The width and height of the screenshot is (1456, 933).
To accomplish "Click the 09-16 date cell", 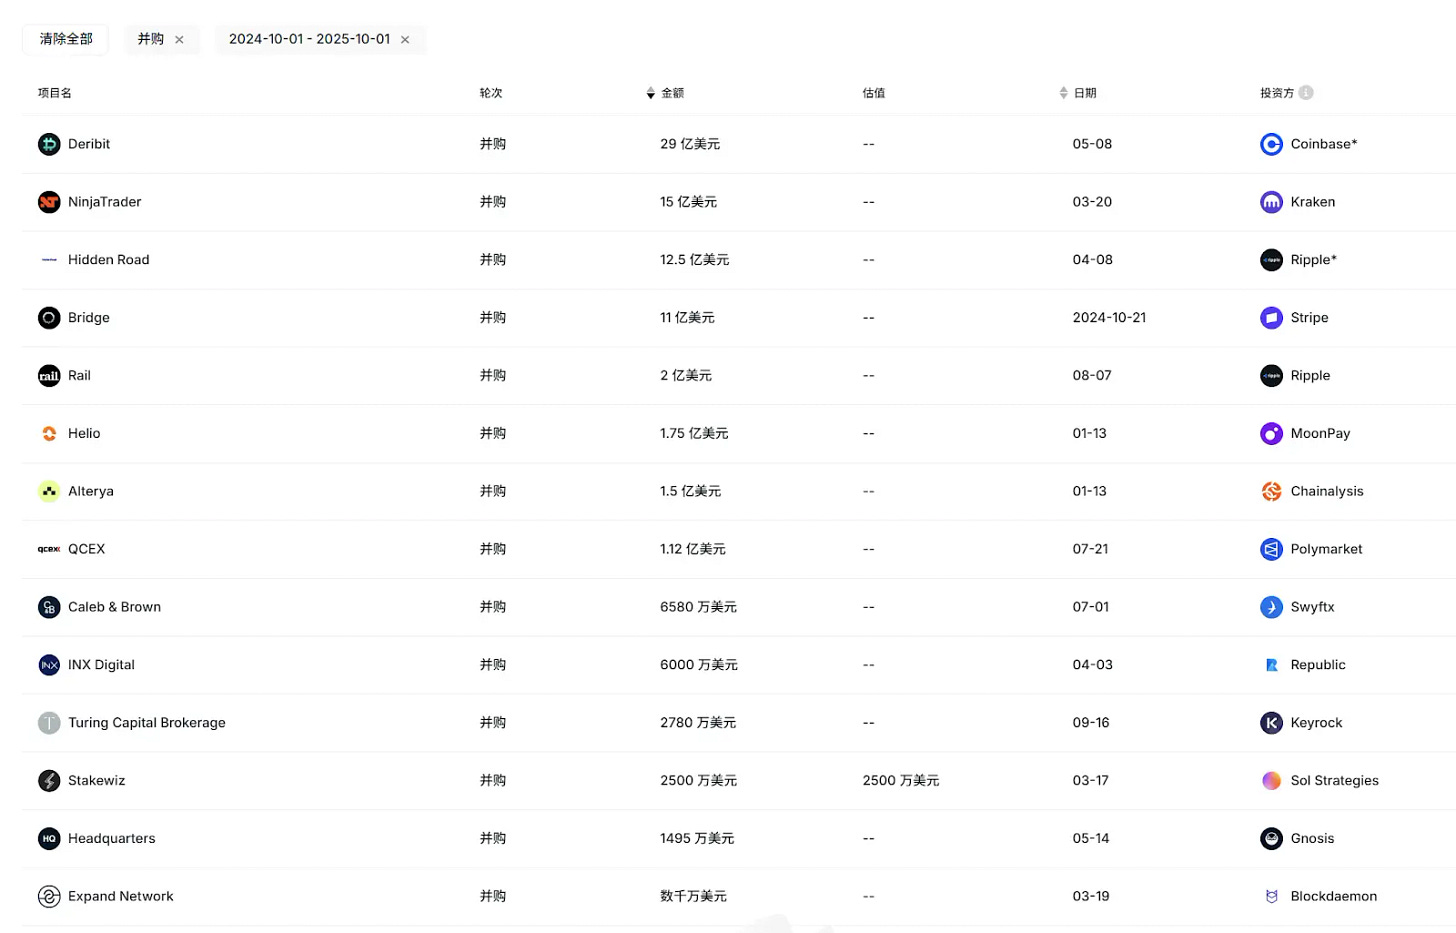I will 1091,723.
